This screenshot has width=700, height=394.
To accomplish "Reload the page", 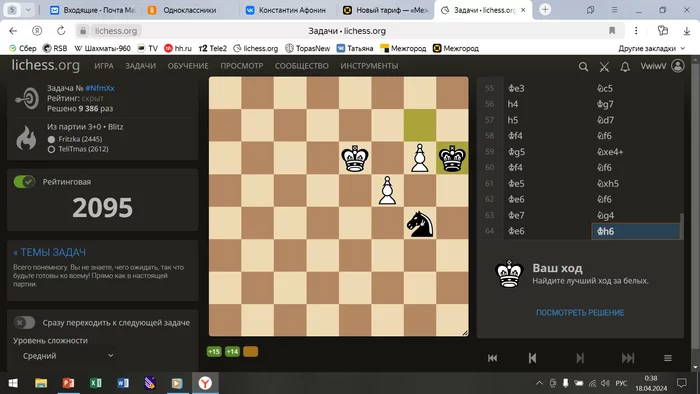I will [x=61, y=31].
